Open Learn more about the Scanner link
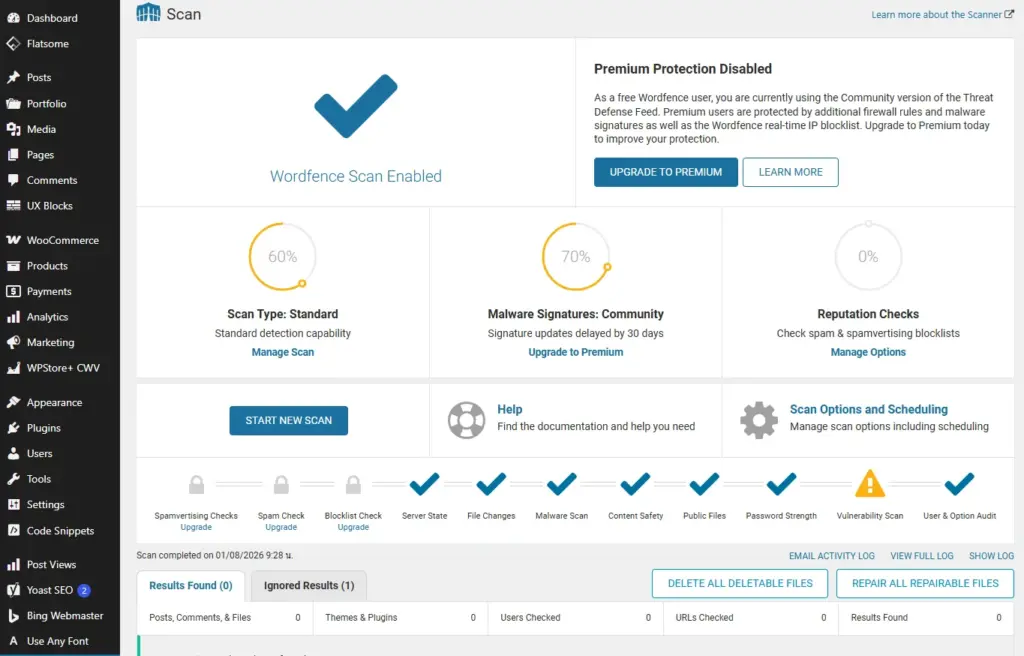The image size is (1024, 656). [942, 14]
